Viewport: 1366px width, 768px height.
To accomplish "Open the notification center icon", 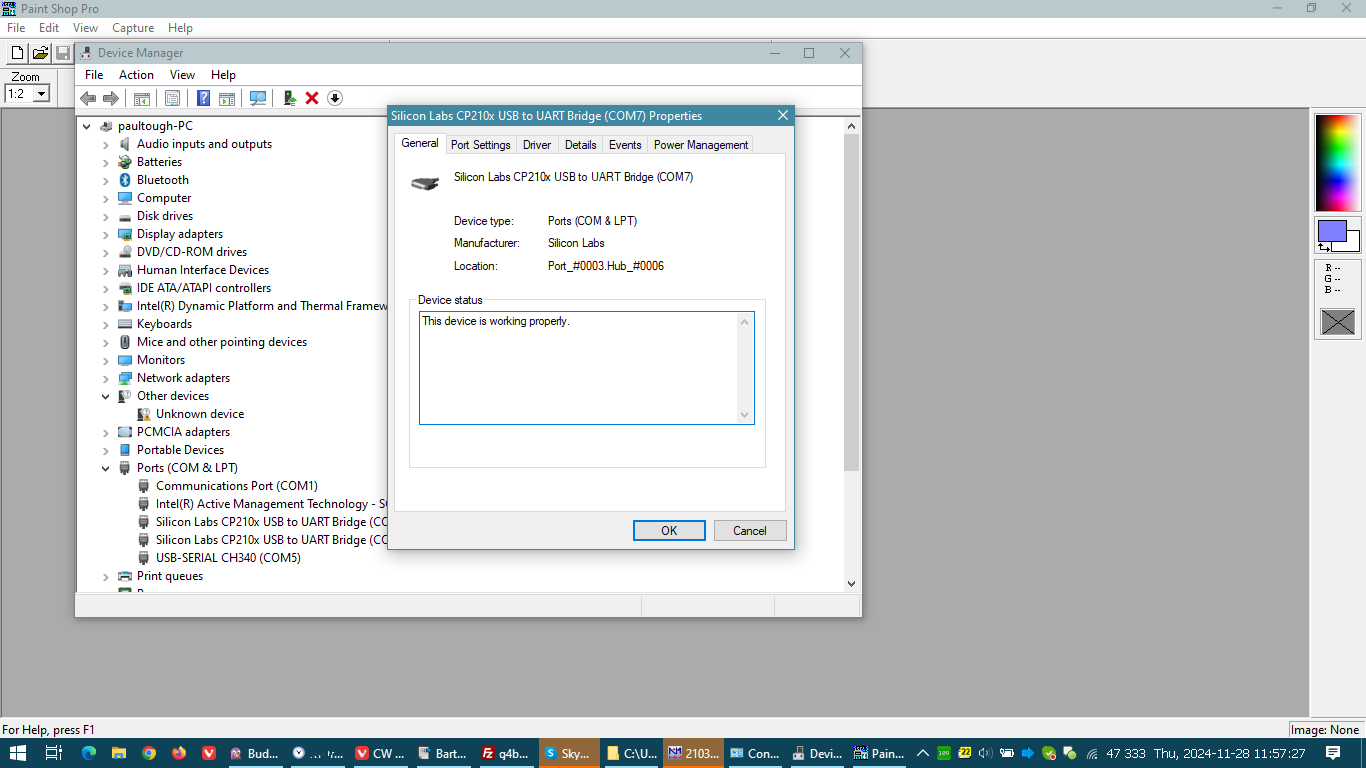I will (x=1333, y=753).
